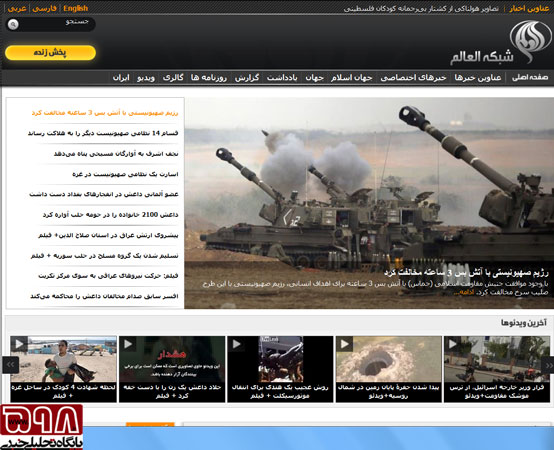
Task: Click the عناوین اخبار ticker label
Action: (529, 8)
